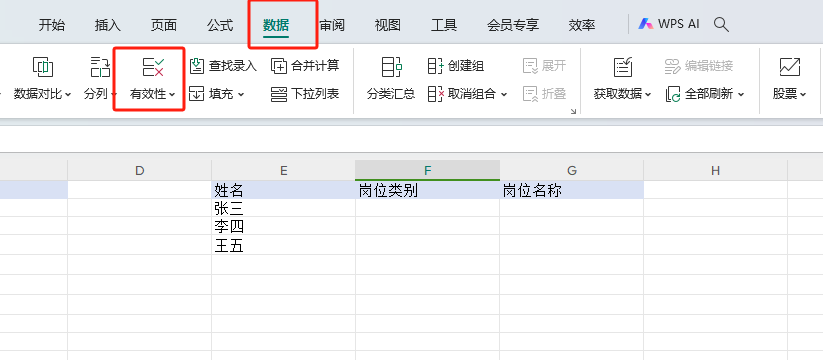Expand the 股票 dropdown arrow
Image resolution: width=823 pixels, height=360 pixels.
coord(804,95)
